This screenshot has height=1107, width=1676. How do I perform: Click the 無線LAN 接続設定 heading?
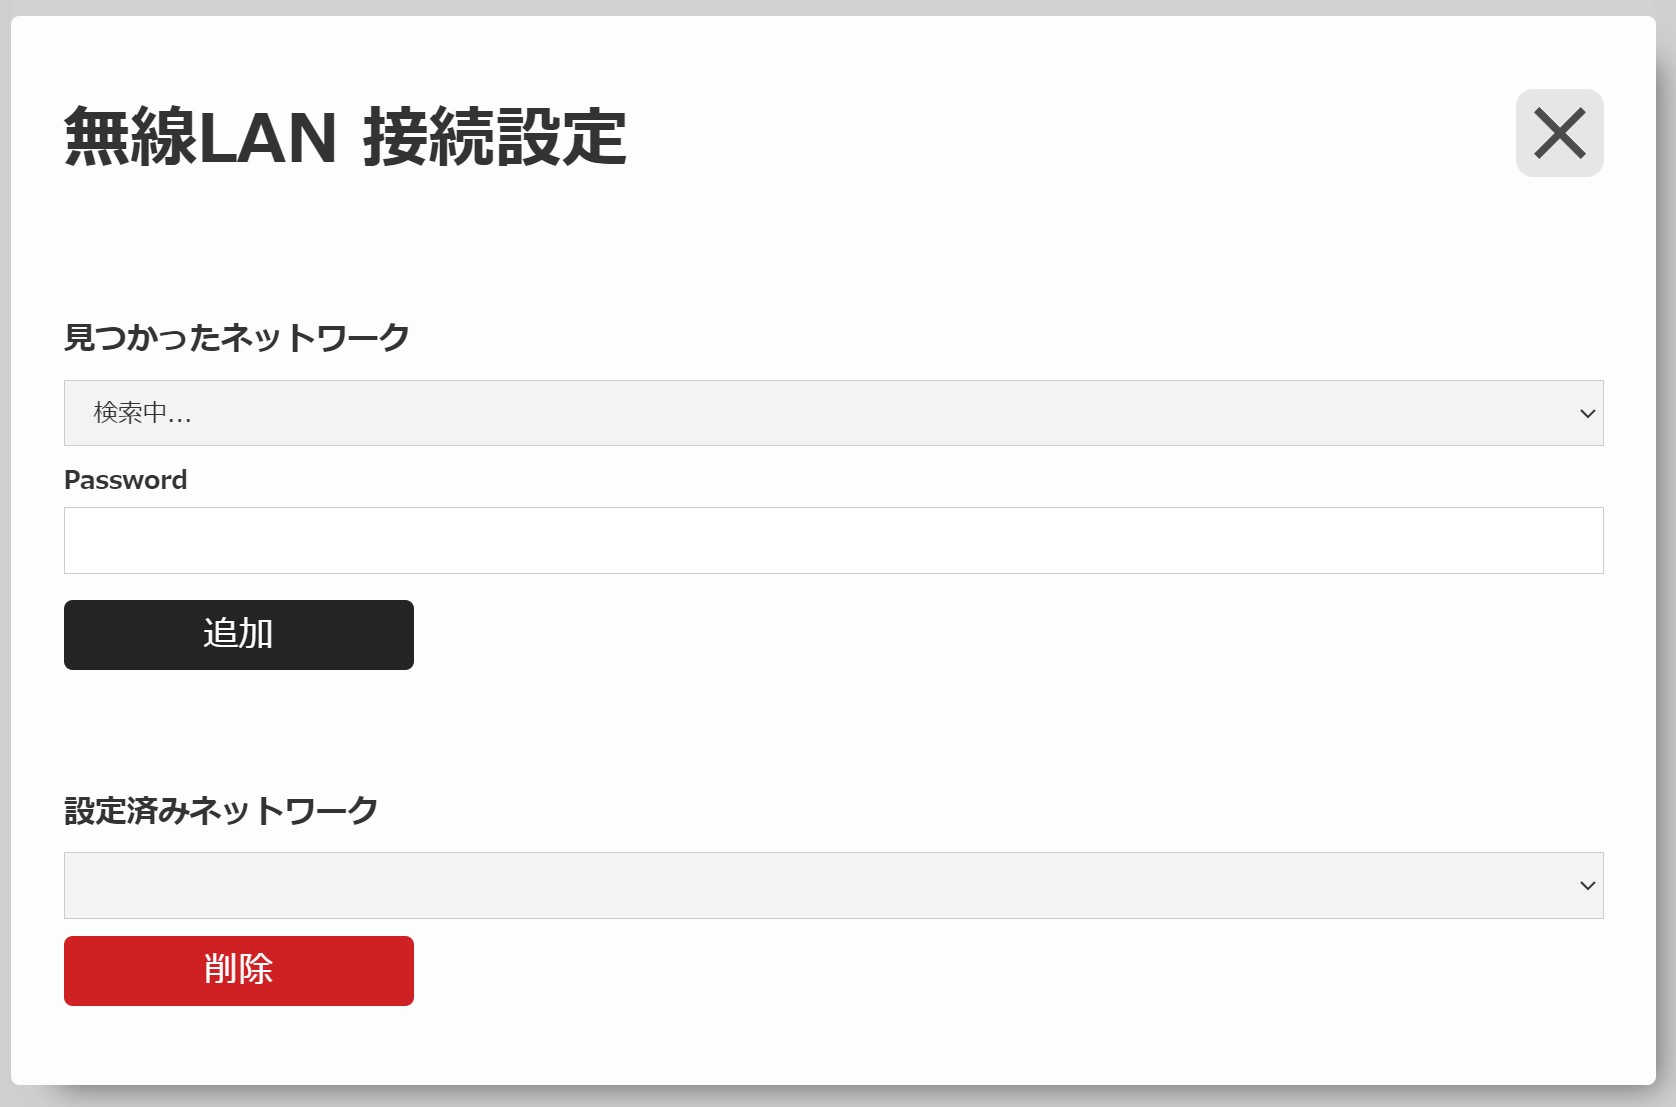click(345, 137)
